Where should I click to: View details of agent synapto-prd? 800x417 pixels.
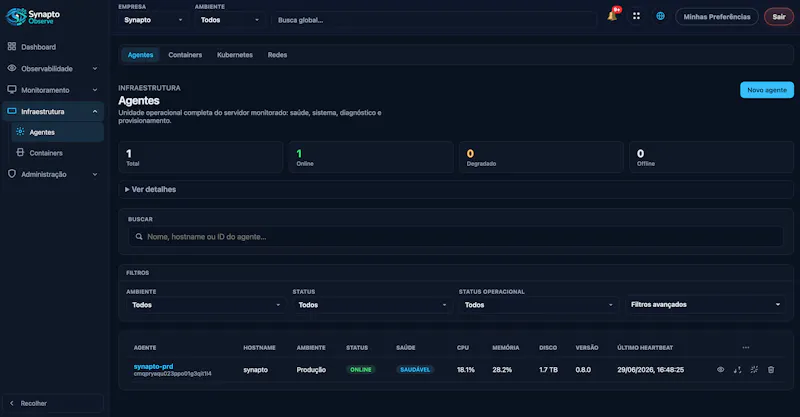click(720, 370)
